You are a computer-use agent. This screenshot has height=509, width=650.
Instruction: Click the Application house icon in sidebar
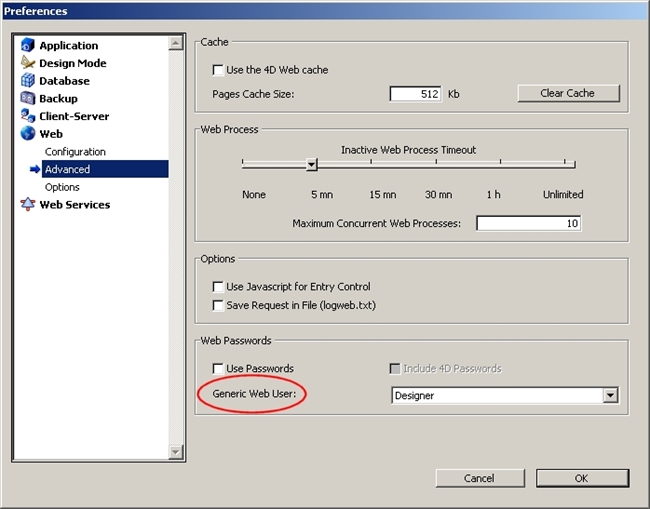point(28,46)
